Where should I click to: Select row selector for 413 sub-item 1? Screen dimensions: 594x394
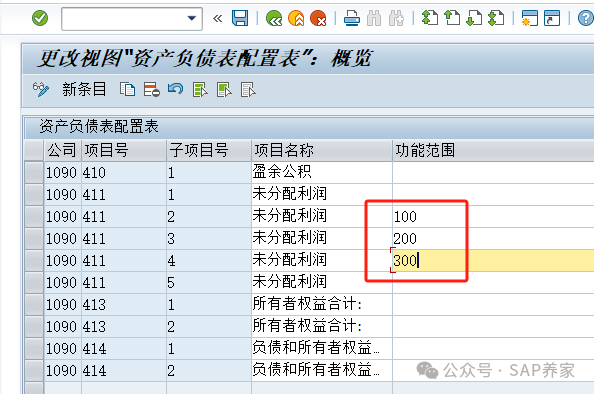tap(34, 304)
